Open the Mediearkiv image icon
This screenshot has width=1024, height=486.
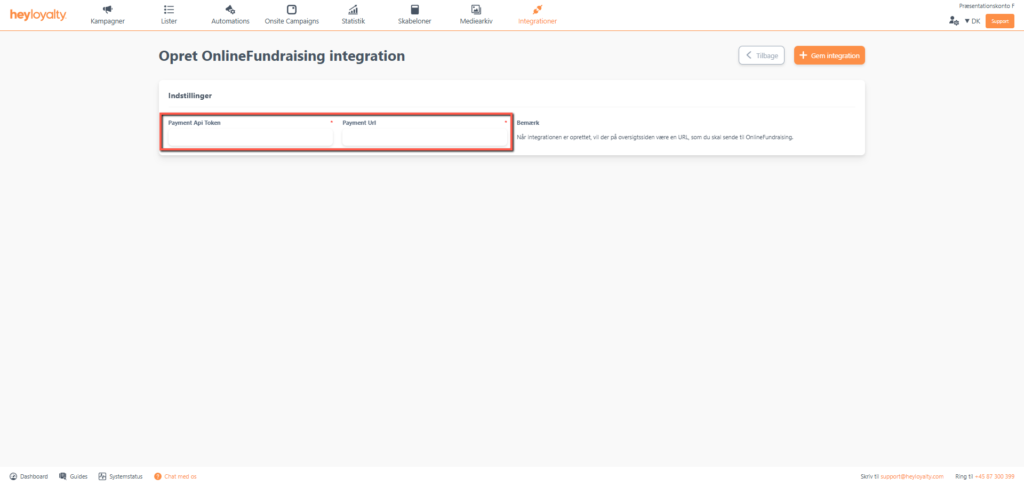(476, 10)
